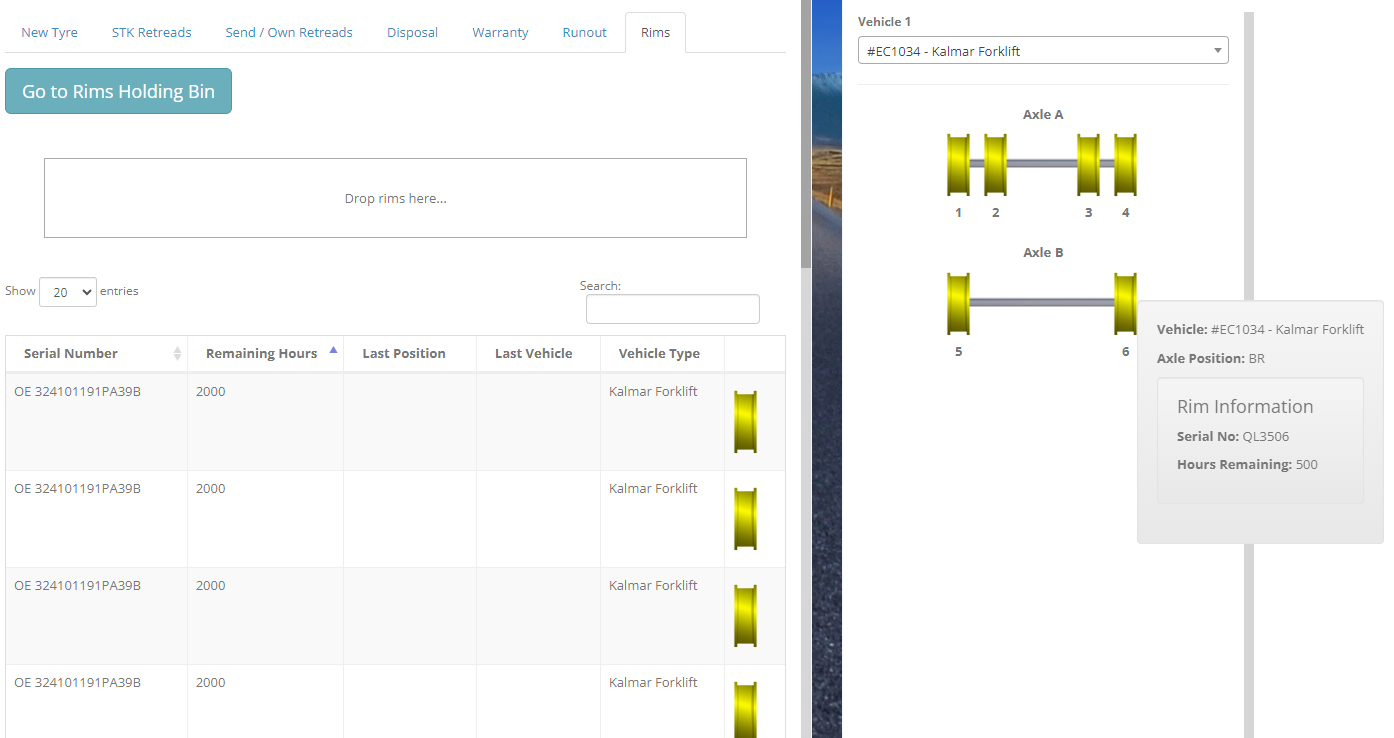Click Go to Rims Holding Bin button

click(118, 91)
